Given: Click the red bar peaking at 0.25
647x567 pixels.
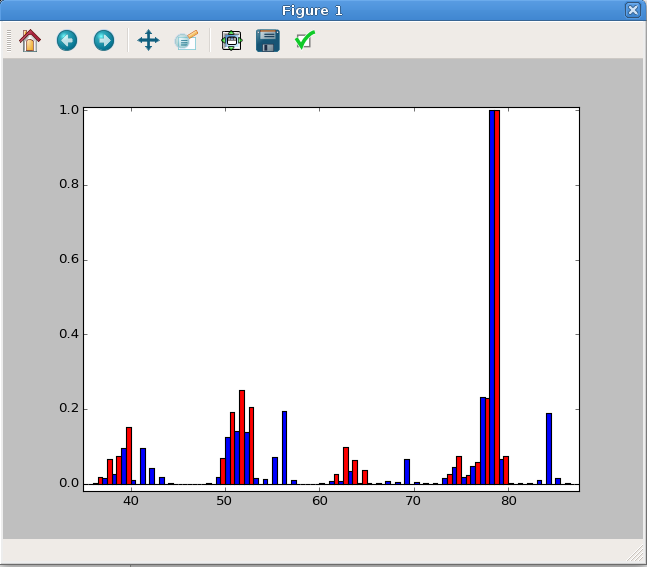Looking at the screenshot, I should (x=242, y=437).
